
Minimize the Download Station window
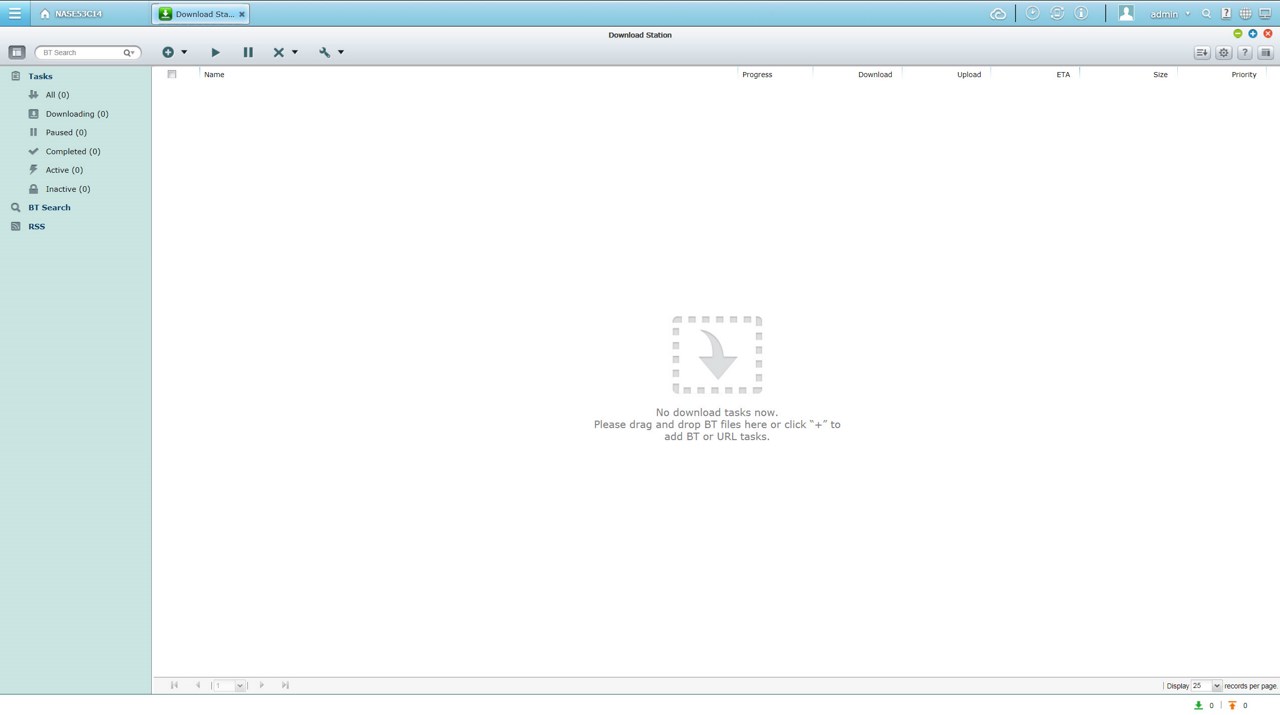pyautogui.click(x=1238, y=34)
